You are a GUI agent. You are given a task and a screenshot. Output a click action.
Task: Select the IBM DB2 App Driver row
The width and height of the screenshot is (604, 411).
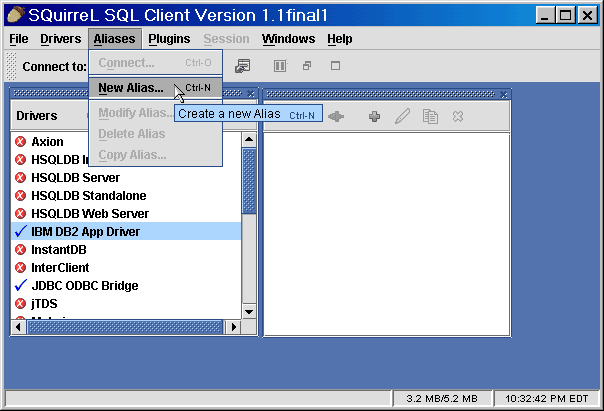pos(126,232)
